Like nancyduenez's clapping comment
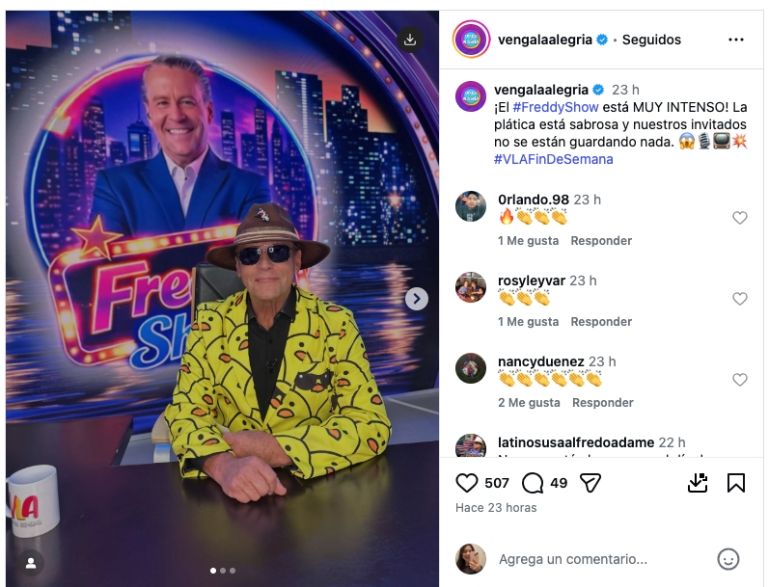Image resolution: width=768 pixels, height=587 pixels. click(740, 379)
